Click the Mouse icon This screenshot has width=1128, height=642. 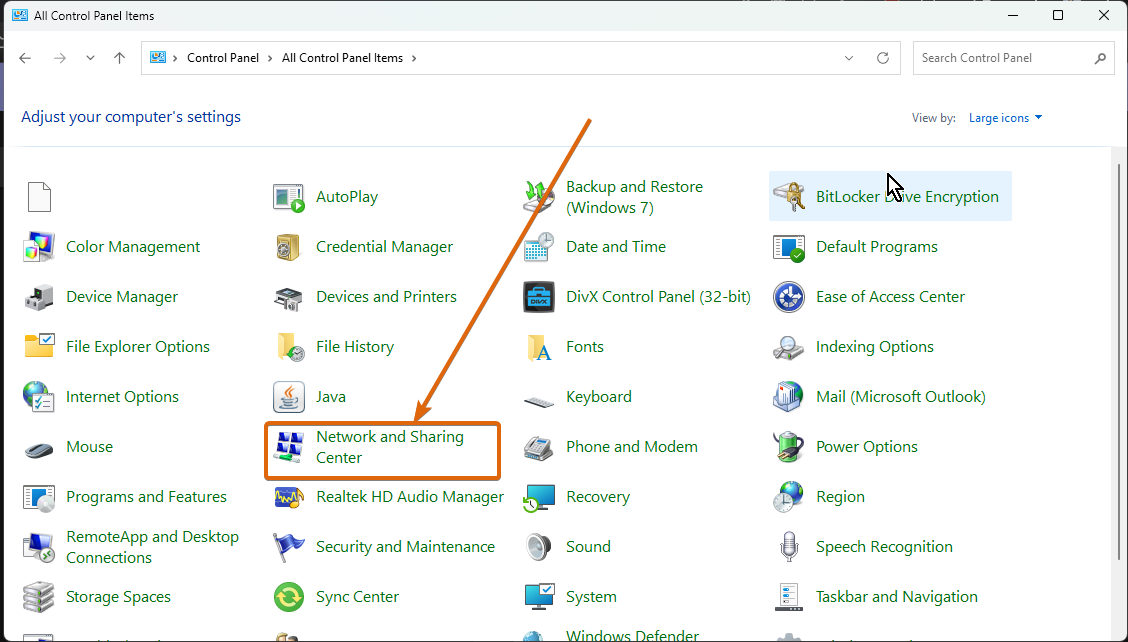39,450
